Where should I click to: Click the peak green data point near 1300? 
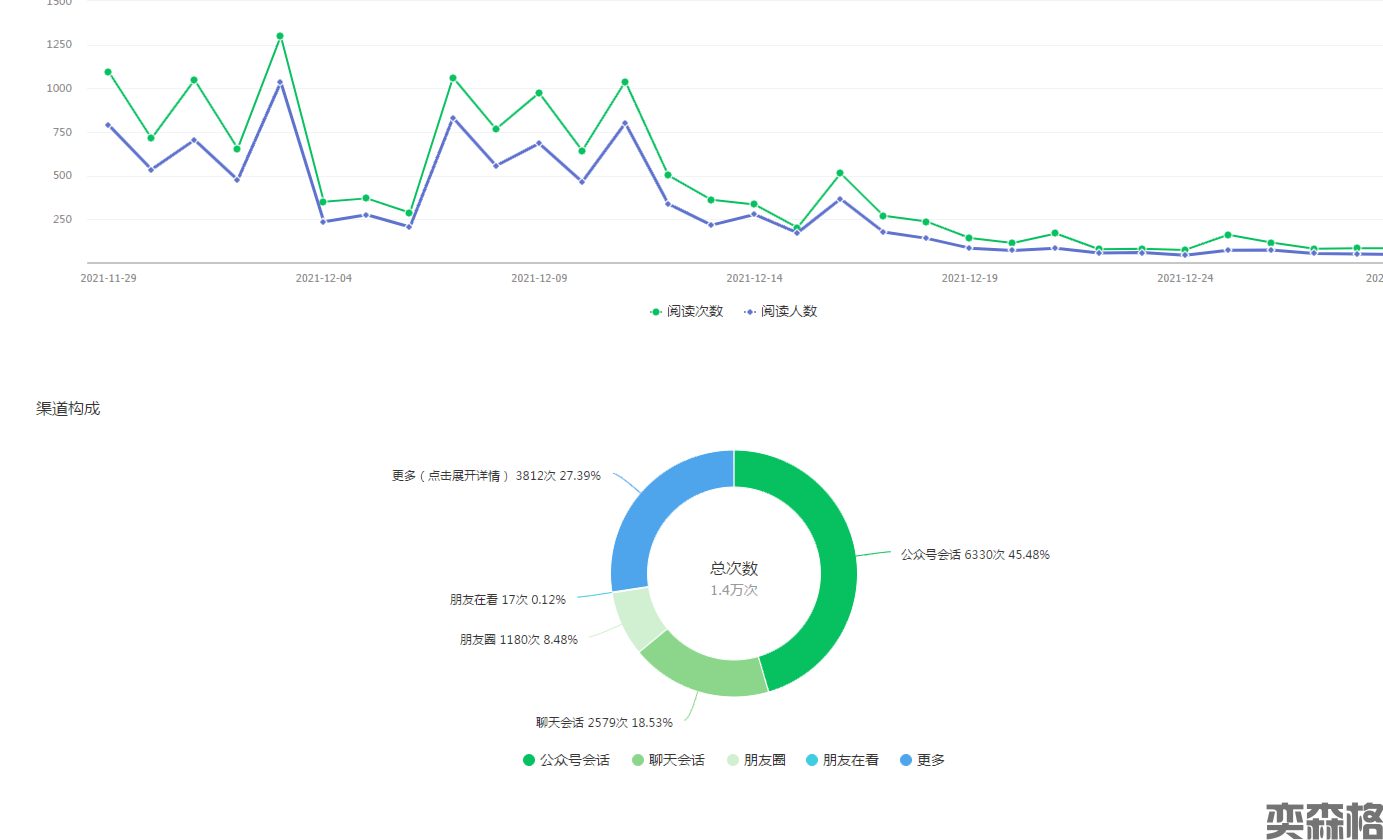tap(280, 36)
